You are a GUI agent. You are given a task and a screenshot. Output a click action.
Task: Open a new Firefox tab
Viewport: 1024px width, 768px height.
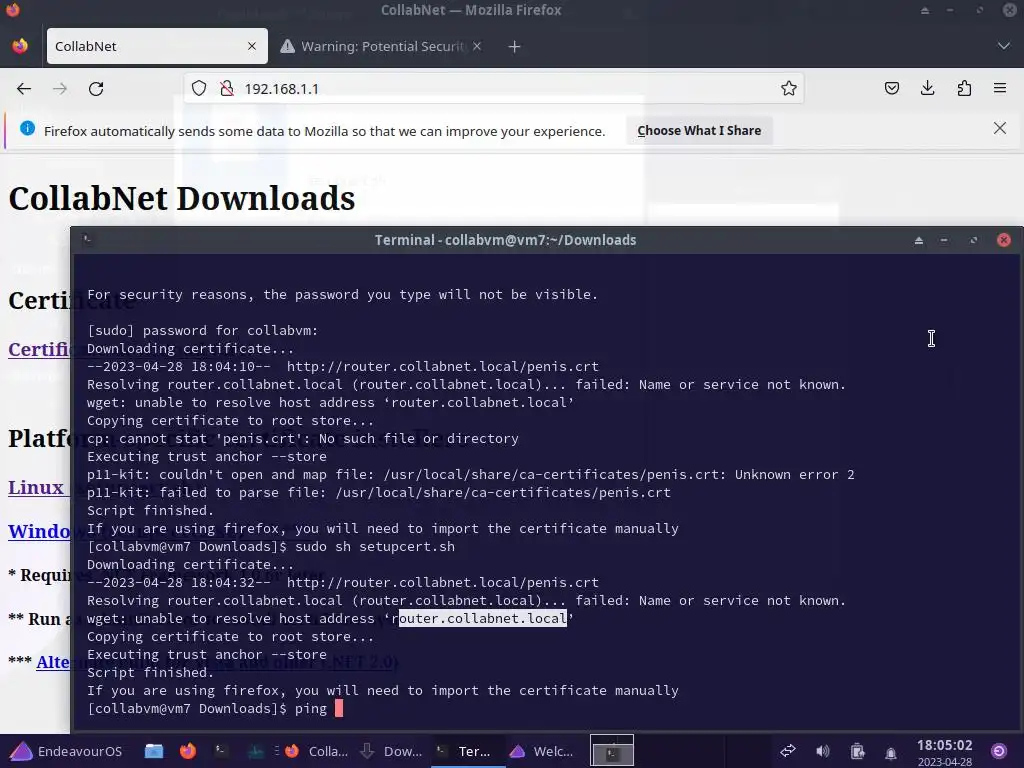pyautogui.click(x=514, y=46)
